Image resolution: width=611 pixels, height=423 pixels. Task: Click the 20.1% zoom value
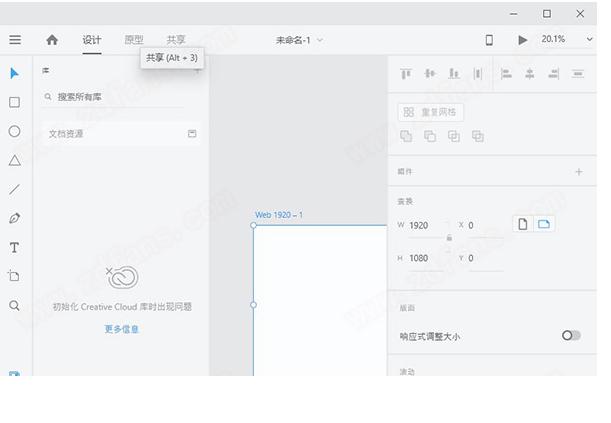coord(553,39)
